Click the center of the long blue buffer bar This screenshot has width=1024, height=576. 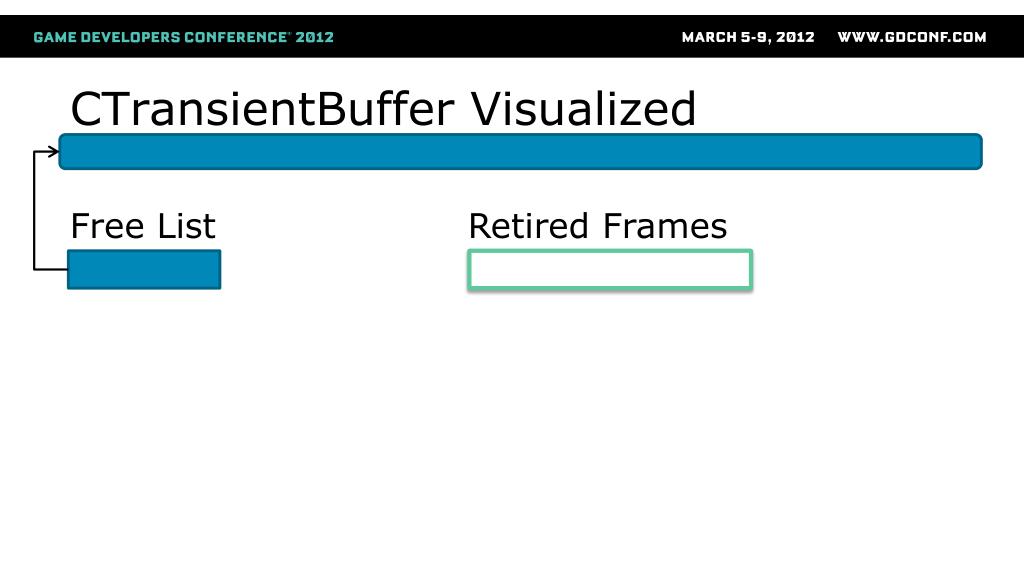click(x=520, y=152)
